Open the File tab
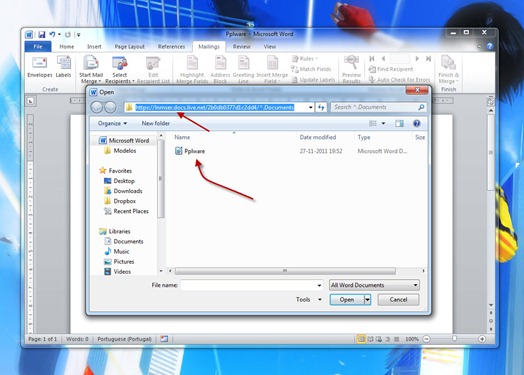 click(38, 46)
